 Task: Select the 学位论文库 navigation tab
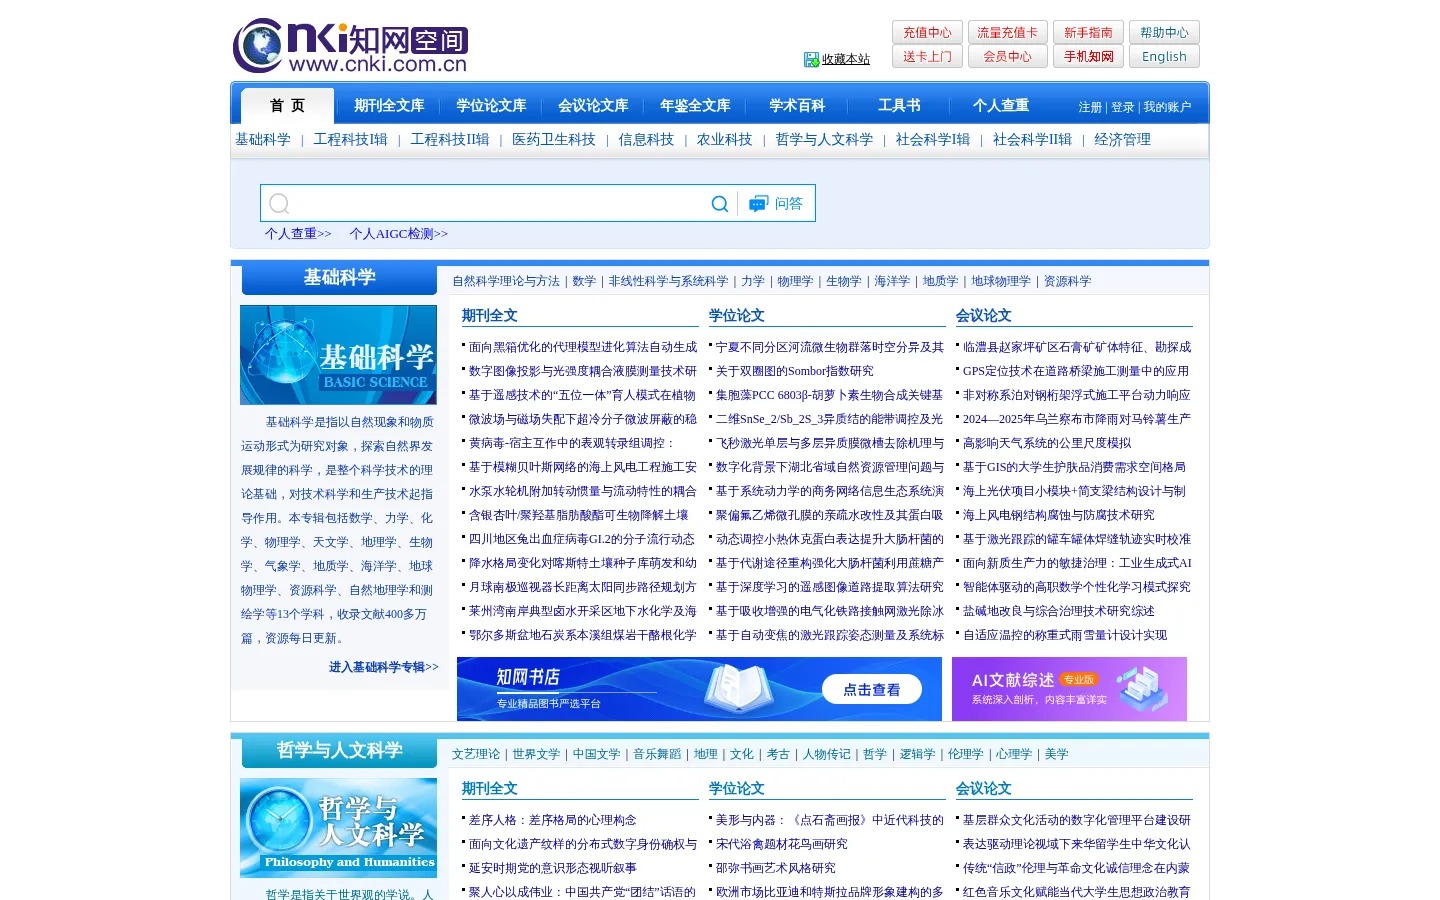tap(491, 106)
